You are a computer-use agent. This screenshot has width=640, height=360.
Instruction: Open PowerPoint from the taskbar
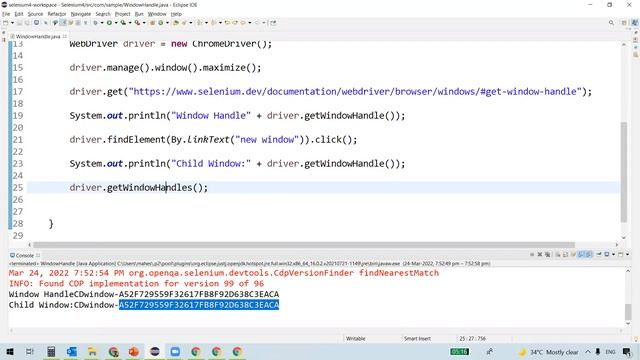click(134, 351)
